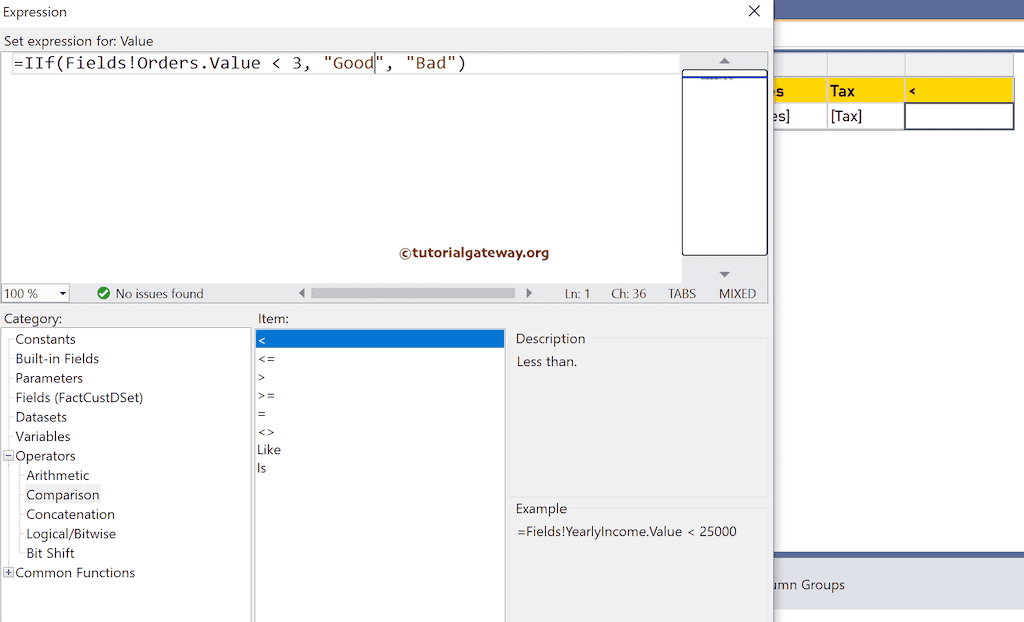
Task: Select the > greater than item
Action: tap(380, 377)
